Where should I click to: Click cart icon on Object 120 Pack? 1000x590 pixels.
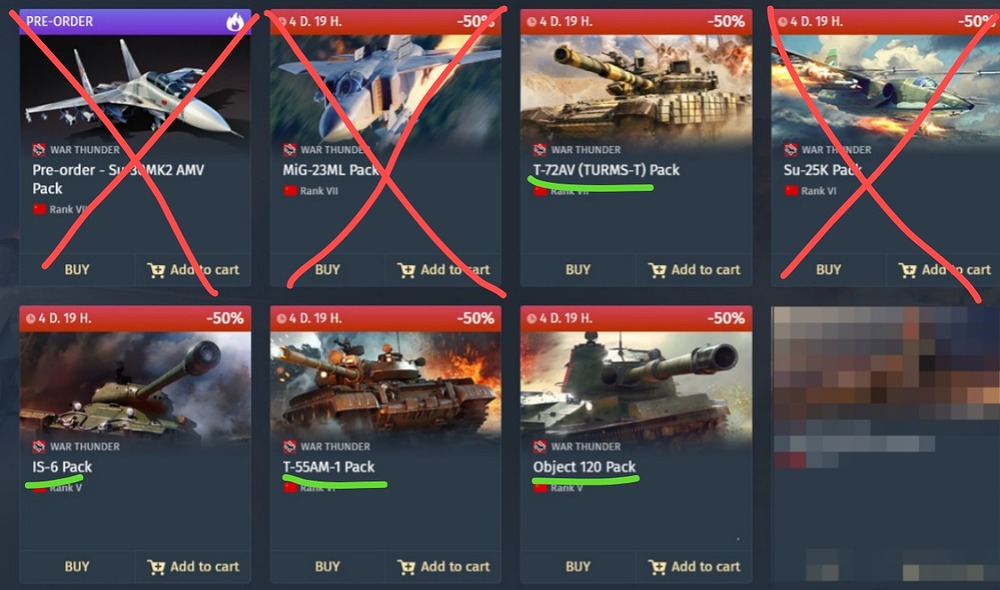[x=657, y=567]
